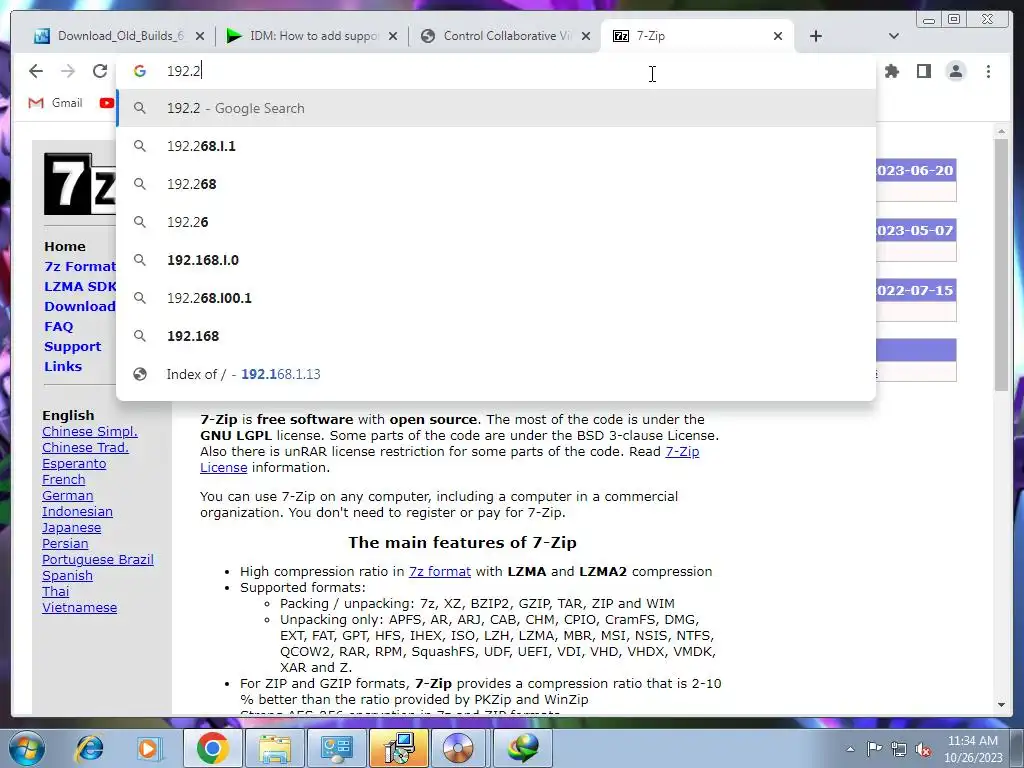Viewport: 1024px width, 768px height.
Task: Click the Chrome taskbar icon
Action: pyautogui.click(x=212, y=748)
